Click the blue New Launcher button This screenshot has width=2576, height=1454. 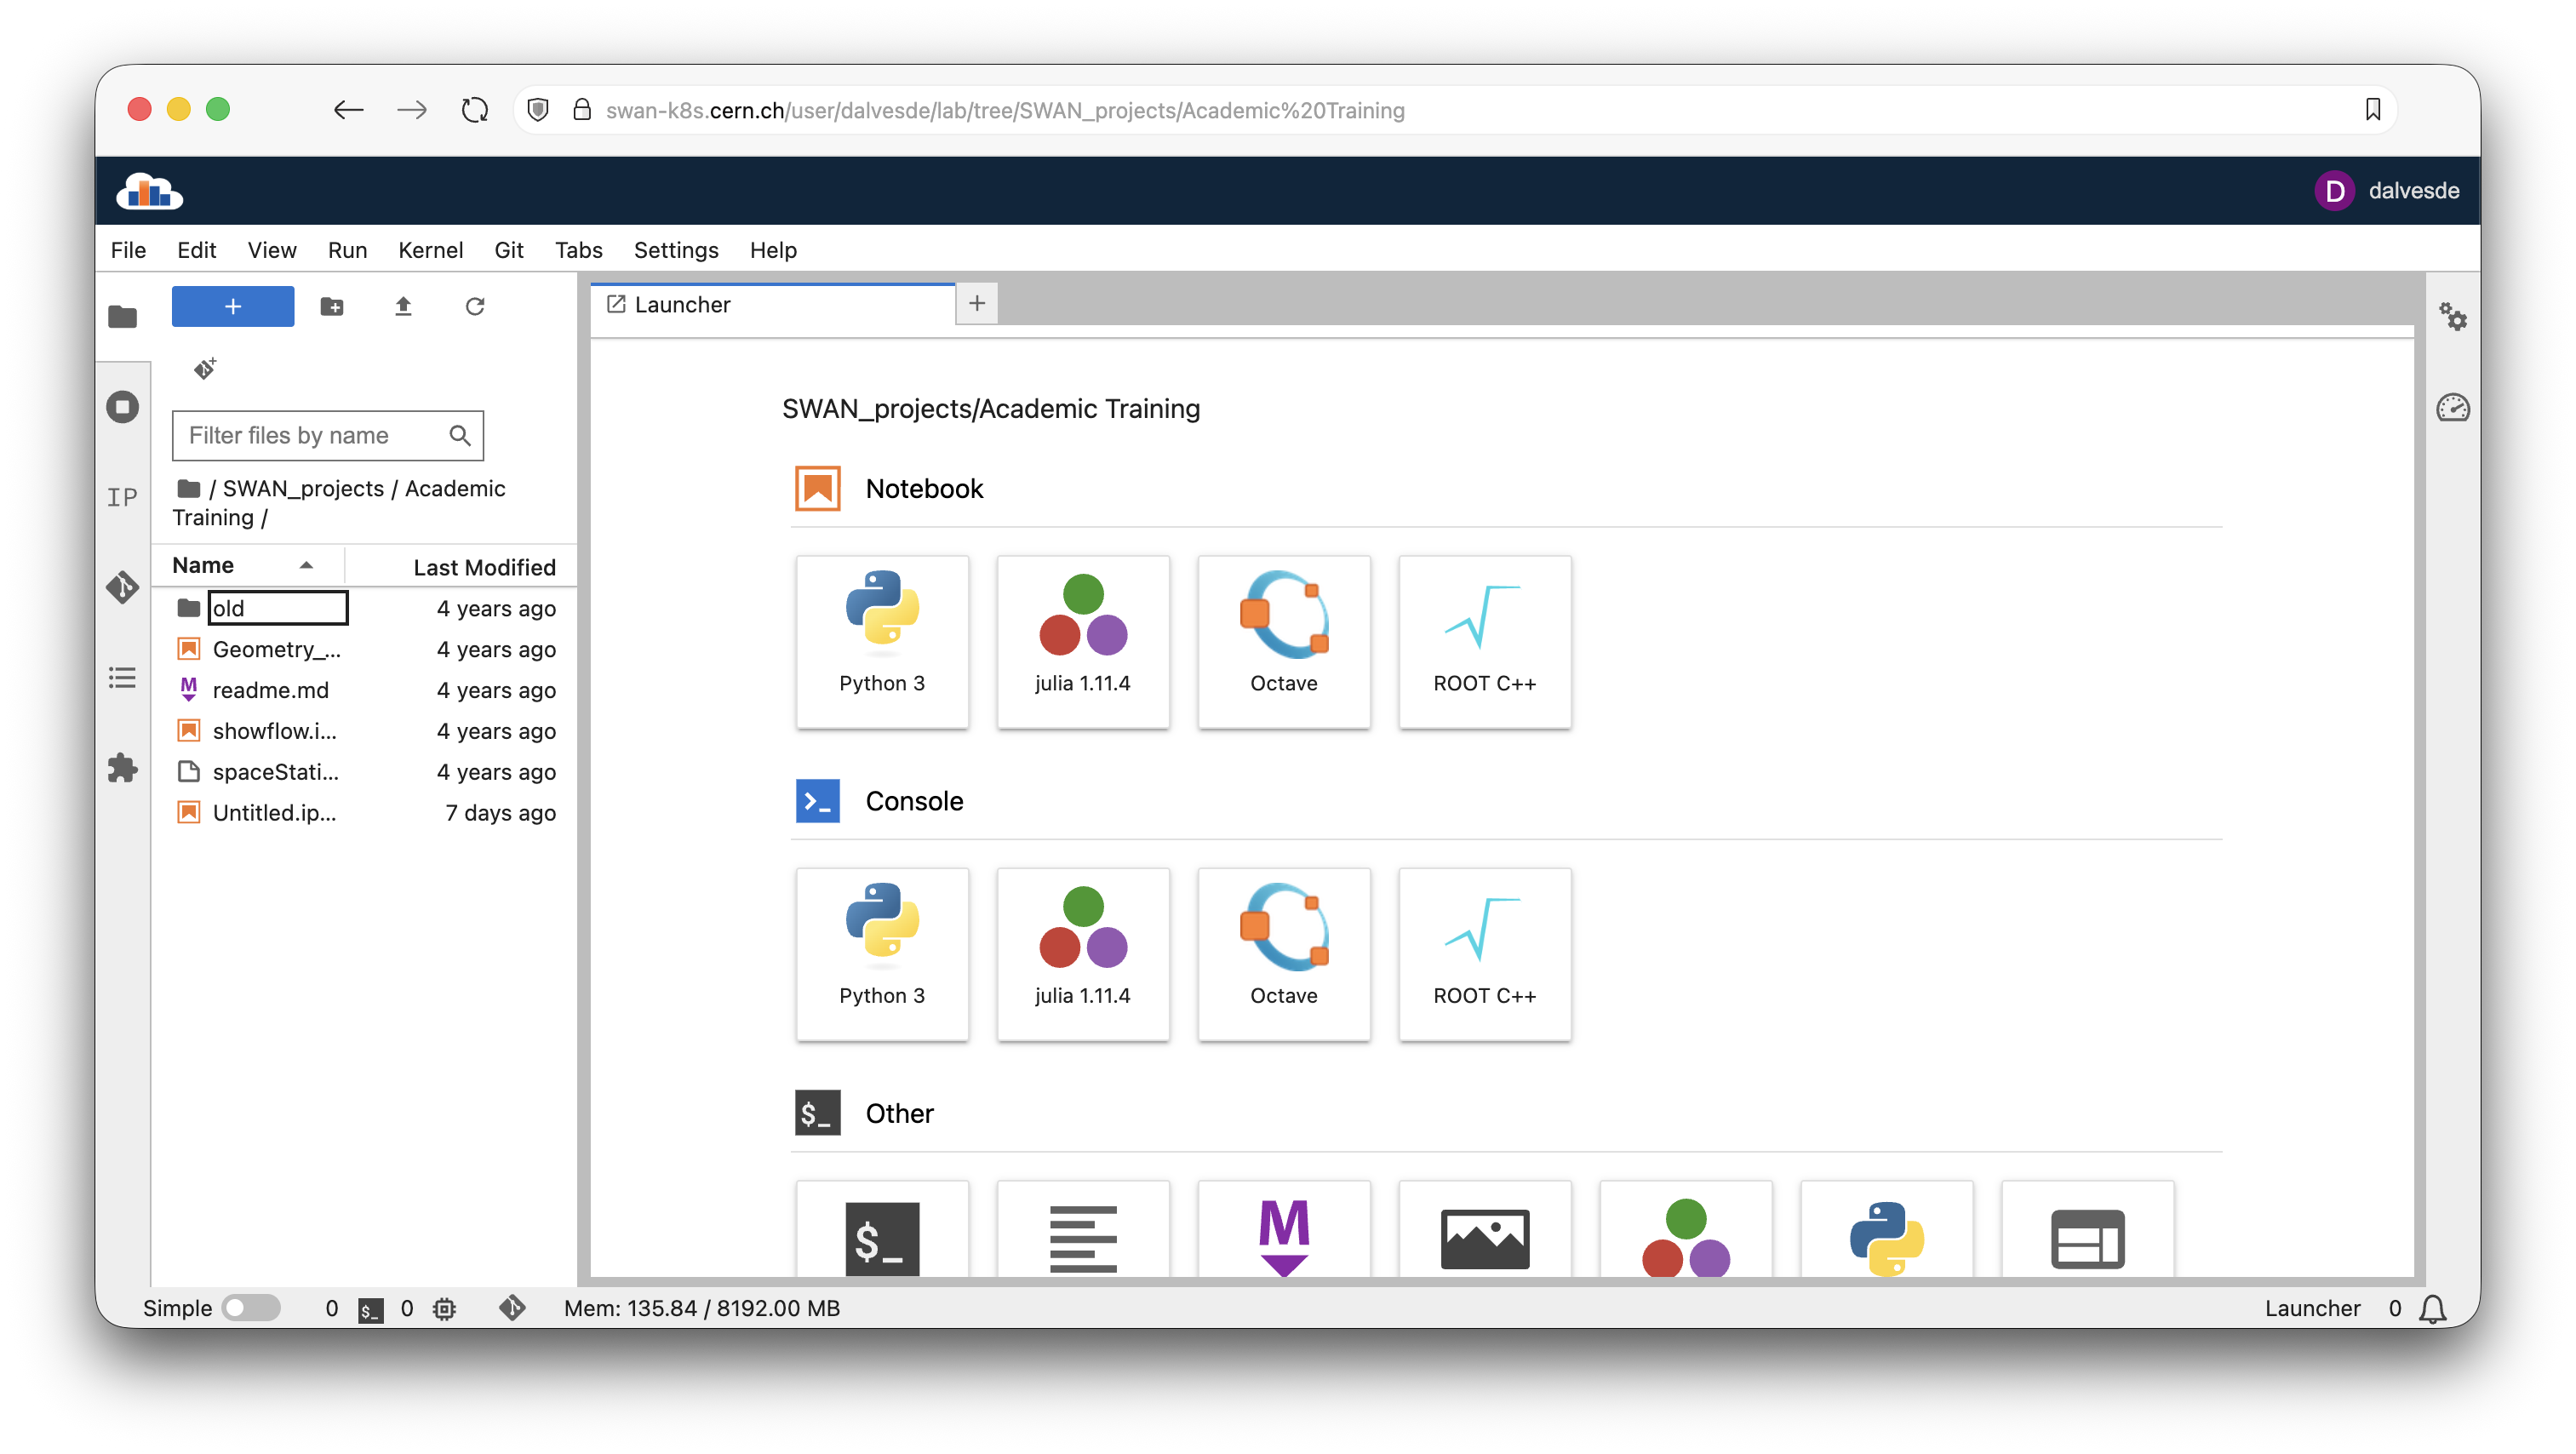coord(232,306)
